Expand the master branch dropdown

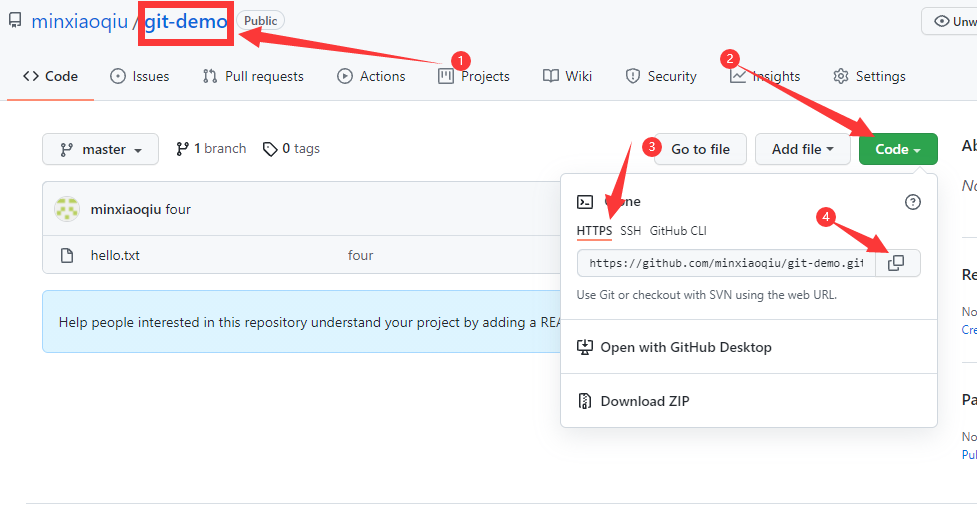(x=100, y=149)
